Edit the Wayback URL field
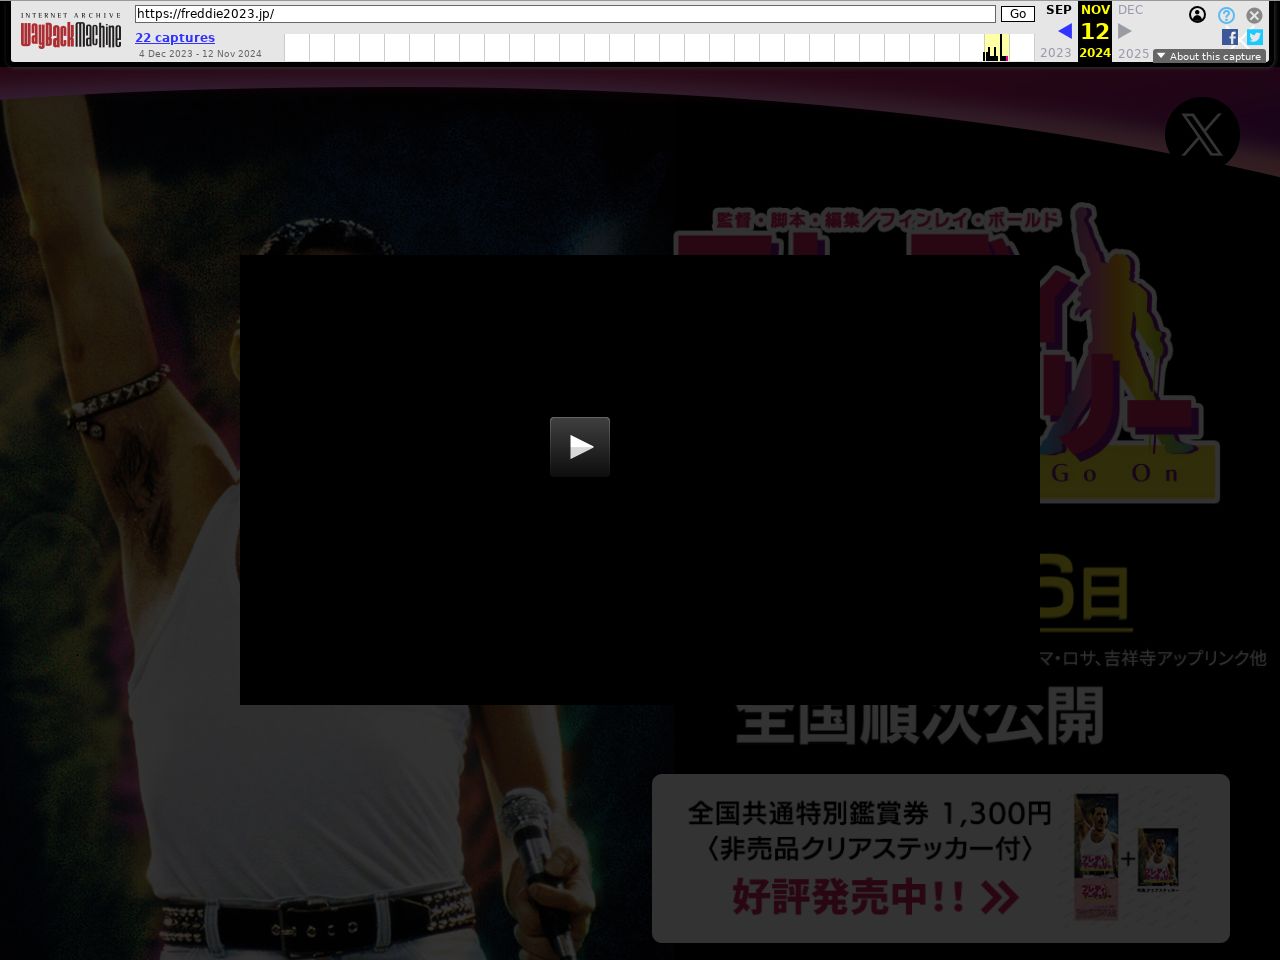Image resolution: width=1280 pixels, height=960 pixels. [565, 14]
